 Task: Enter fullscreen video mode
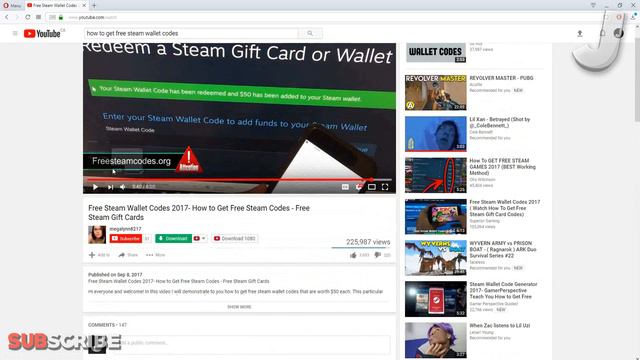pos(385,187)
